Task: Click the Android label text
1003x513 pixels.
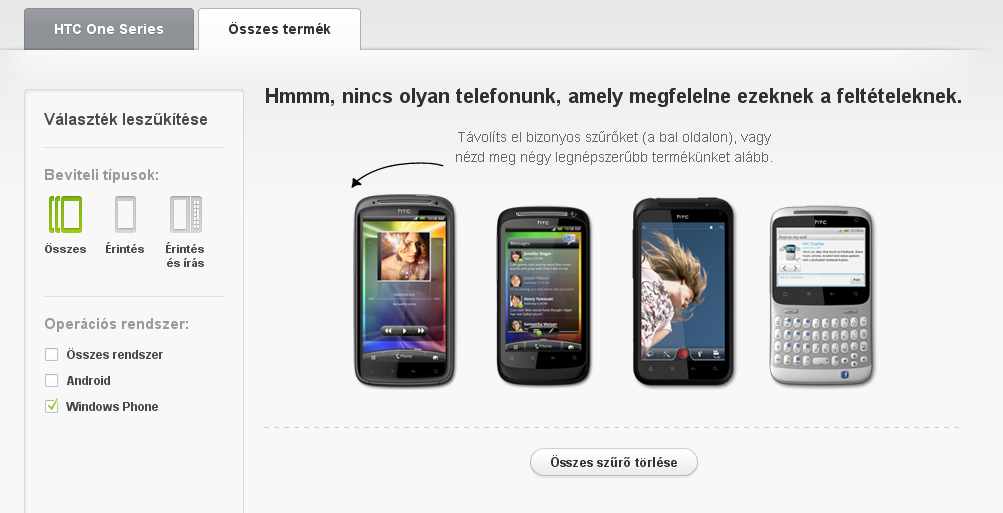Action: tap(88, 381)
